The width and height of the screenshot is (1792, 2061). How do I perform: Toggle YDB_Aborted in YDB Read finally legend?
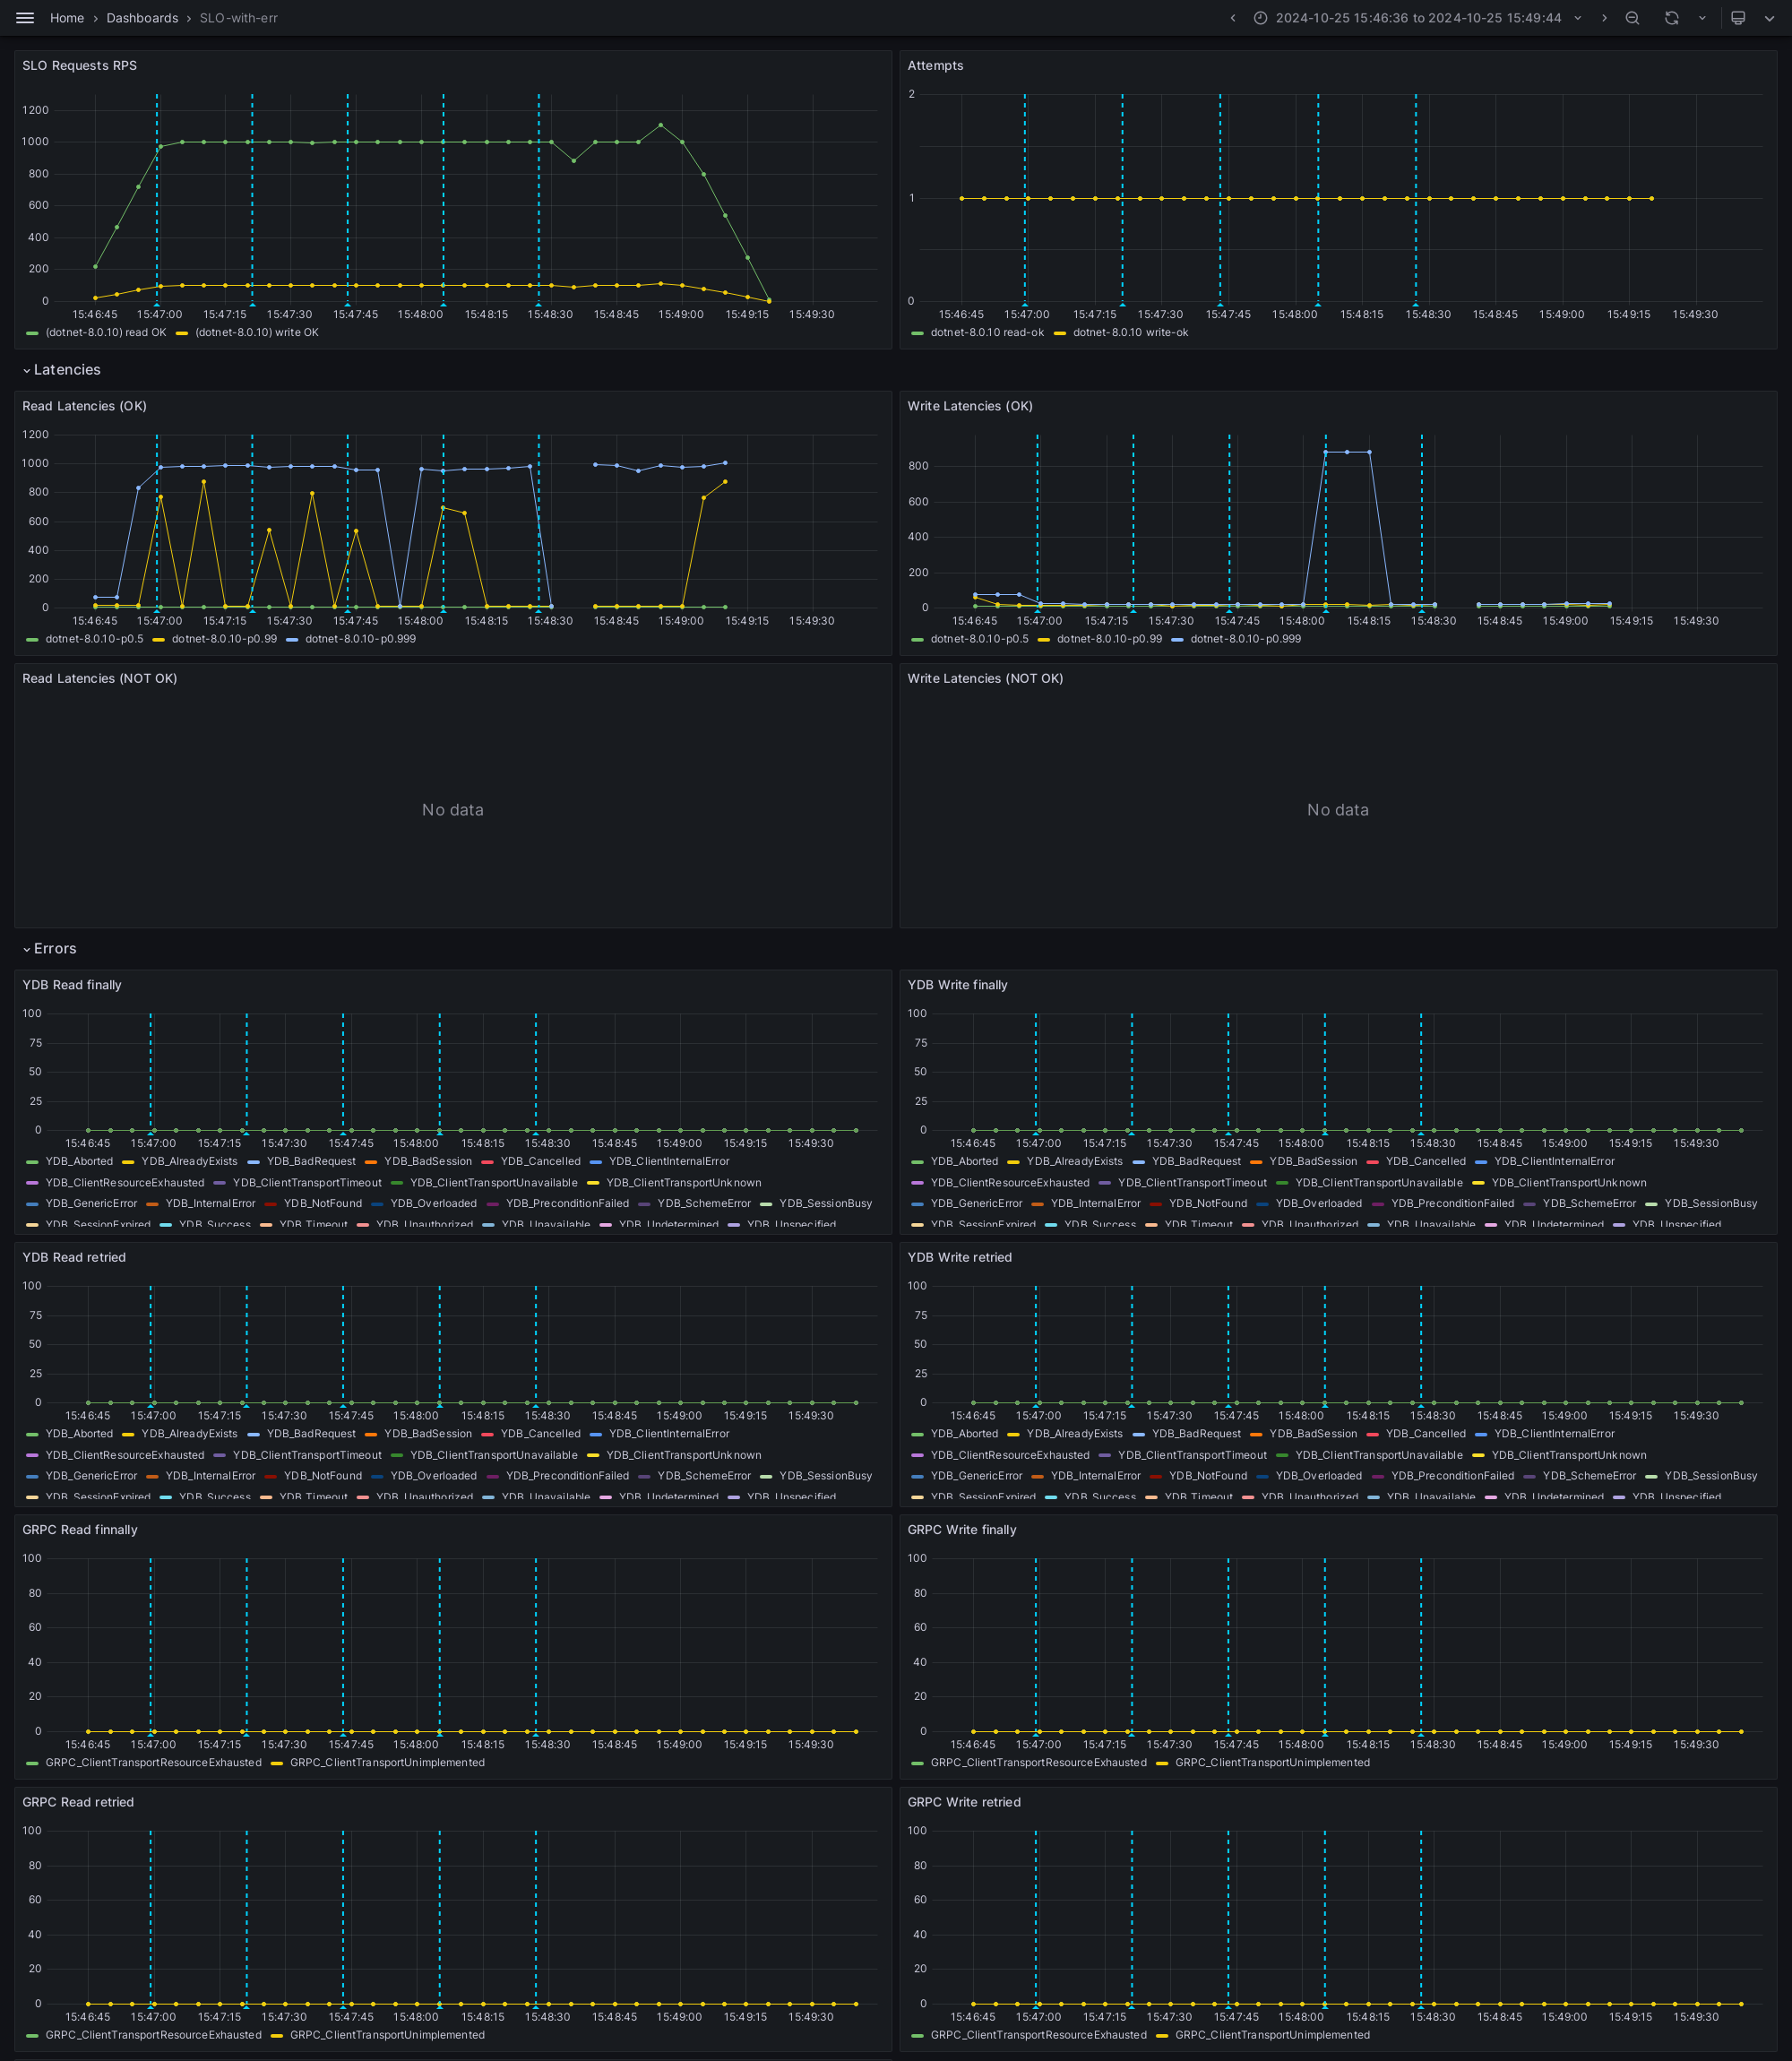pyautogui.click(x=79, y=1162)
